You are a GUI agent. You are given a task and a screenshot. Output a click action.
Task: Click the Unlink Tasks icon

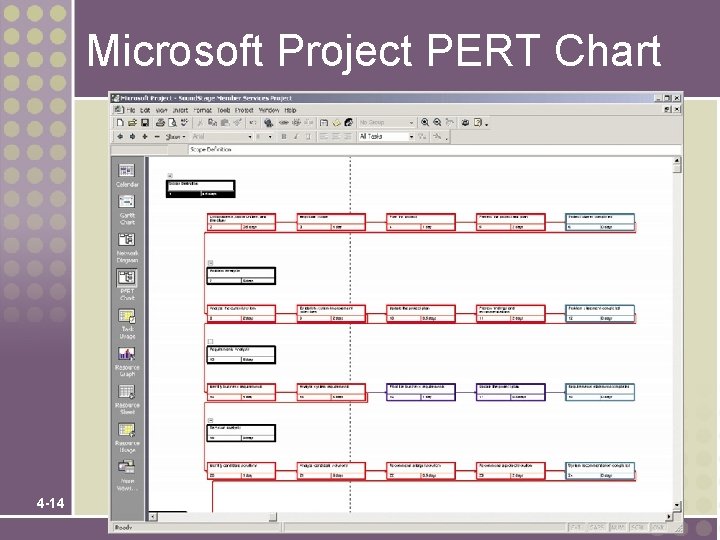296,123
